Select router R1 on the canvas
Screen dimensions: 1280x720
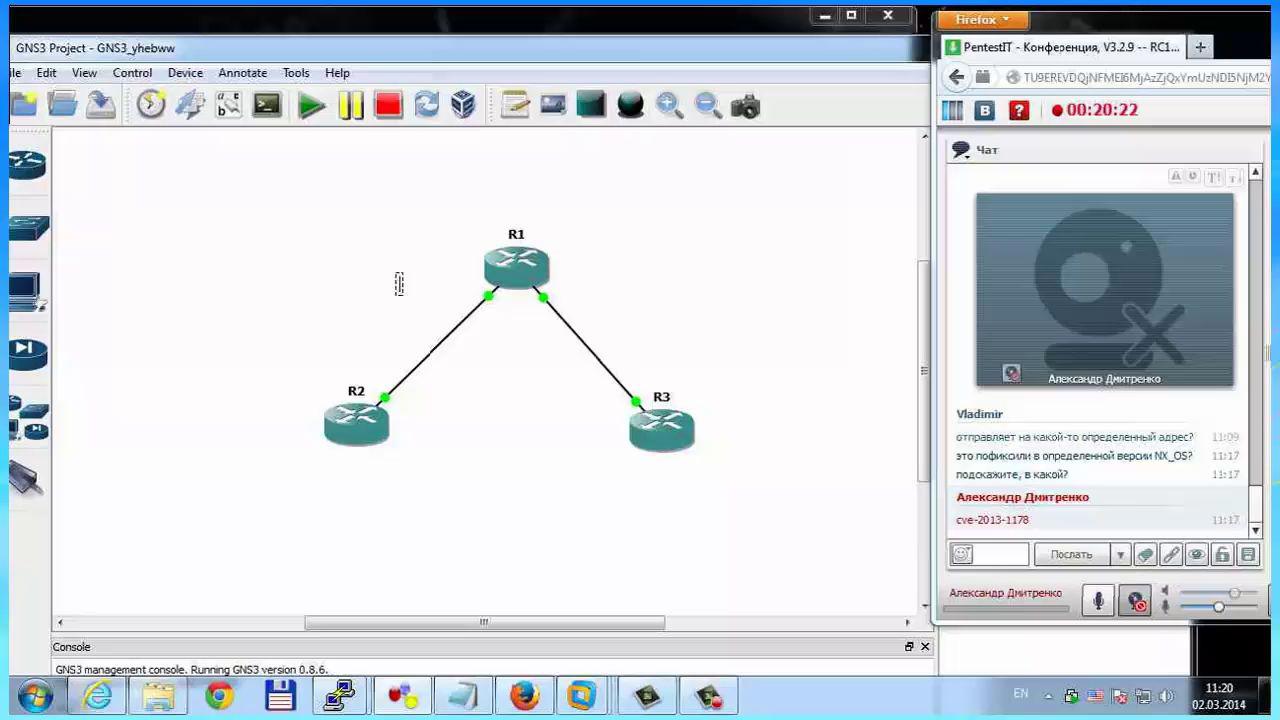516,268
